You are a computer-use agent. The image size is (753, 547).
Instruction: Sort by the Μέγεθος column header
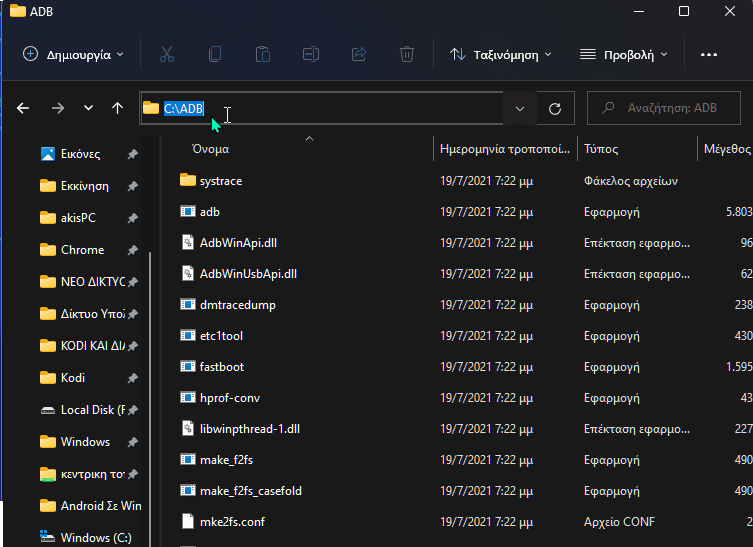coord(727,149)
